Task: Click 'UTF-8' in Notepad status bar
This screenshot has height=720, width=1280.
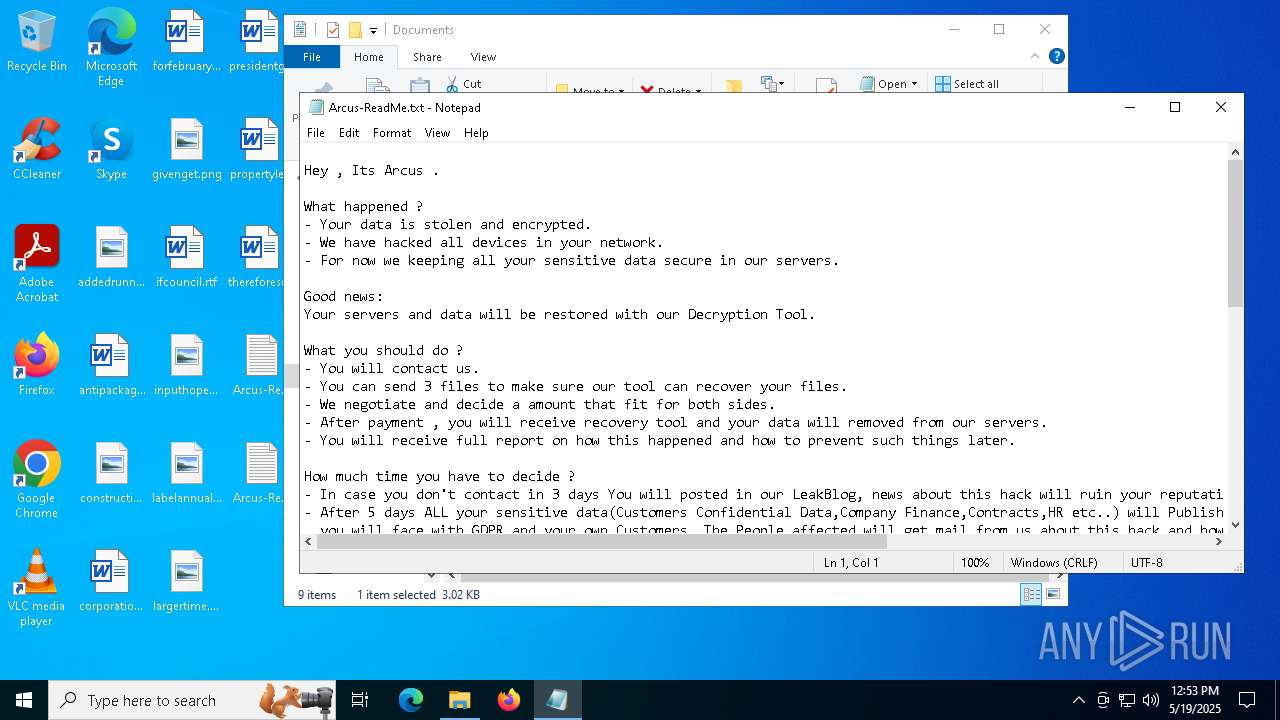Action: pos(1146,563)
